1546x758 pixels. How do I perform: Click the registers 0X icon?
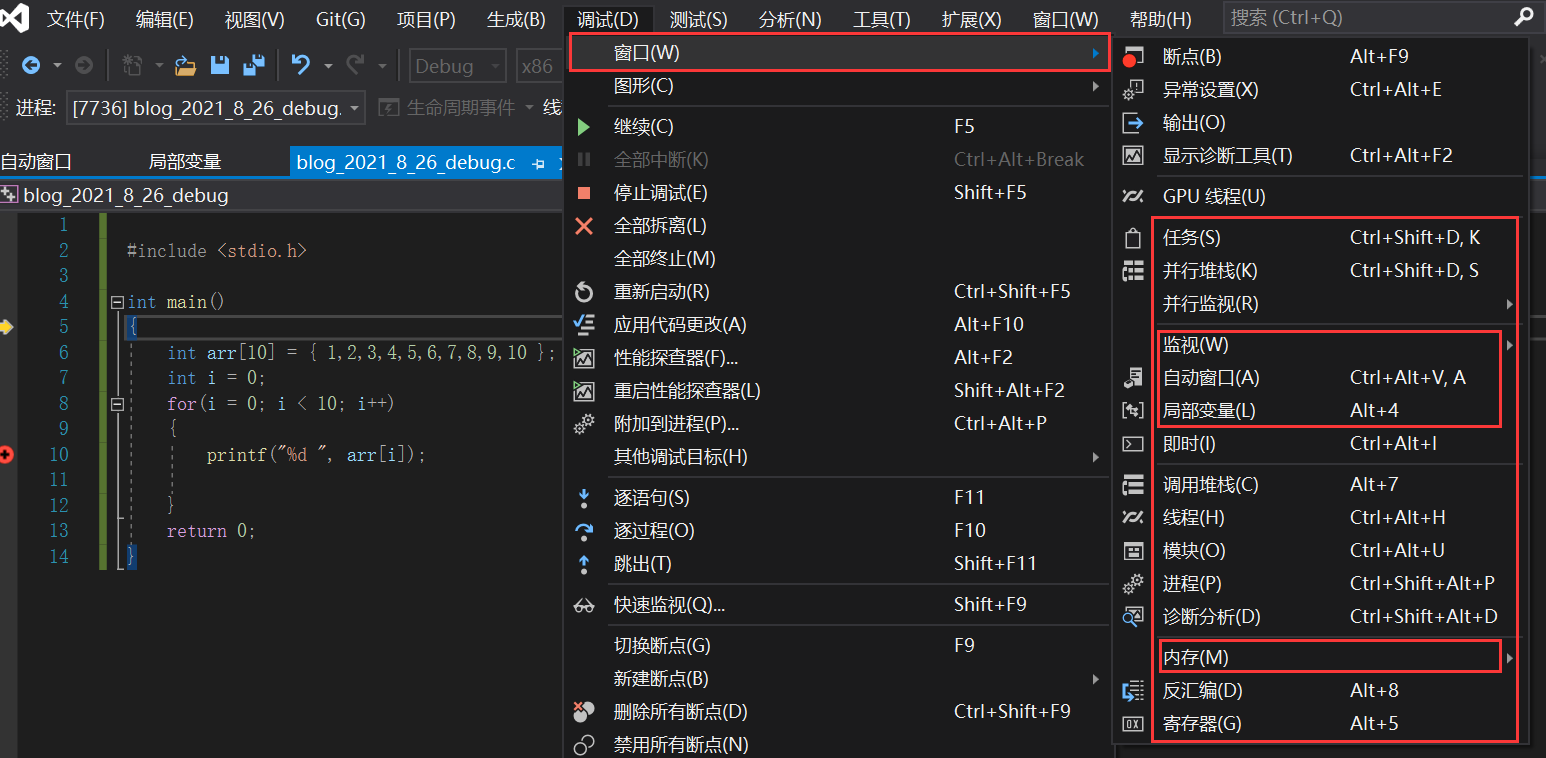coord(1132,724)
